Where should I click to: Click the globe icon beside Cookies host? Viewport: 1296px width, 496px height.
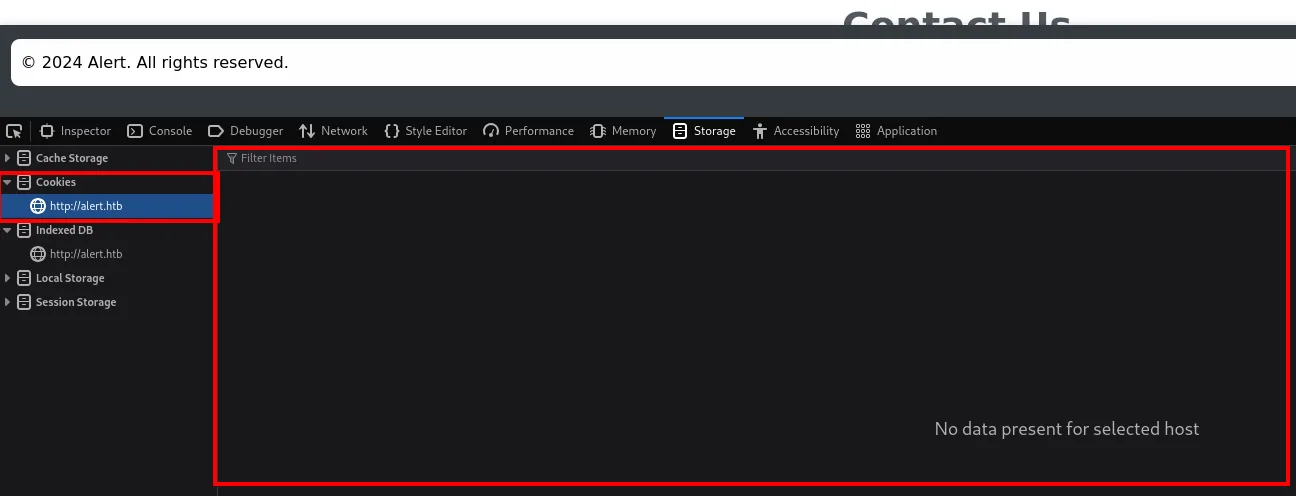pos(38,206)
